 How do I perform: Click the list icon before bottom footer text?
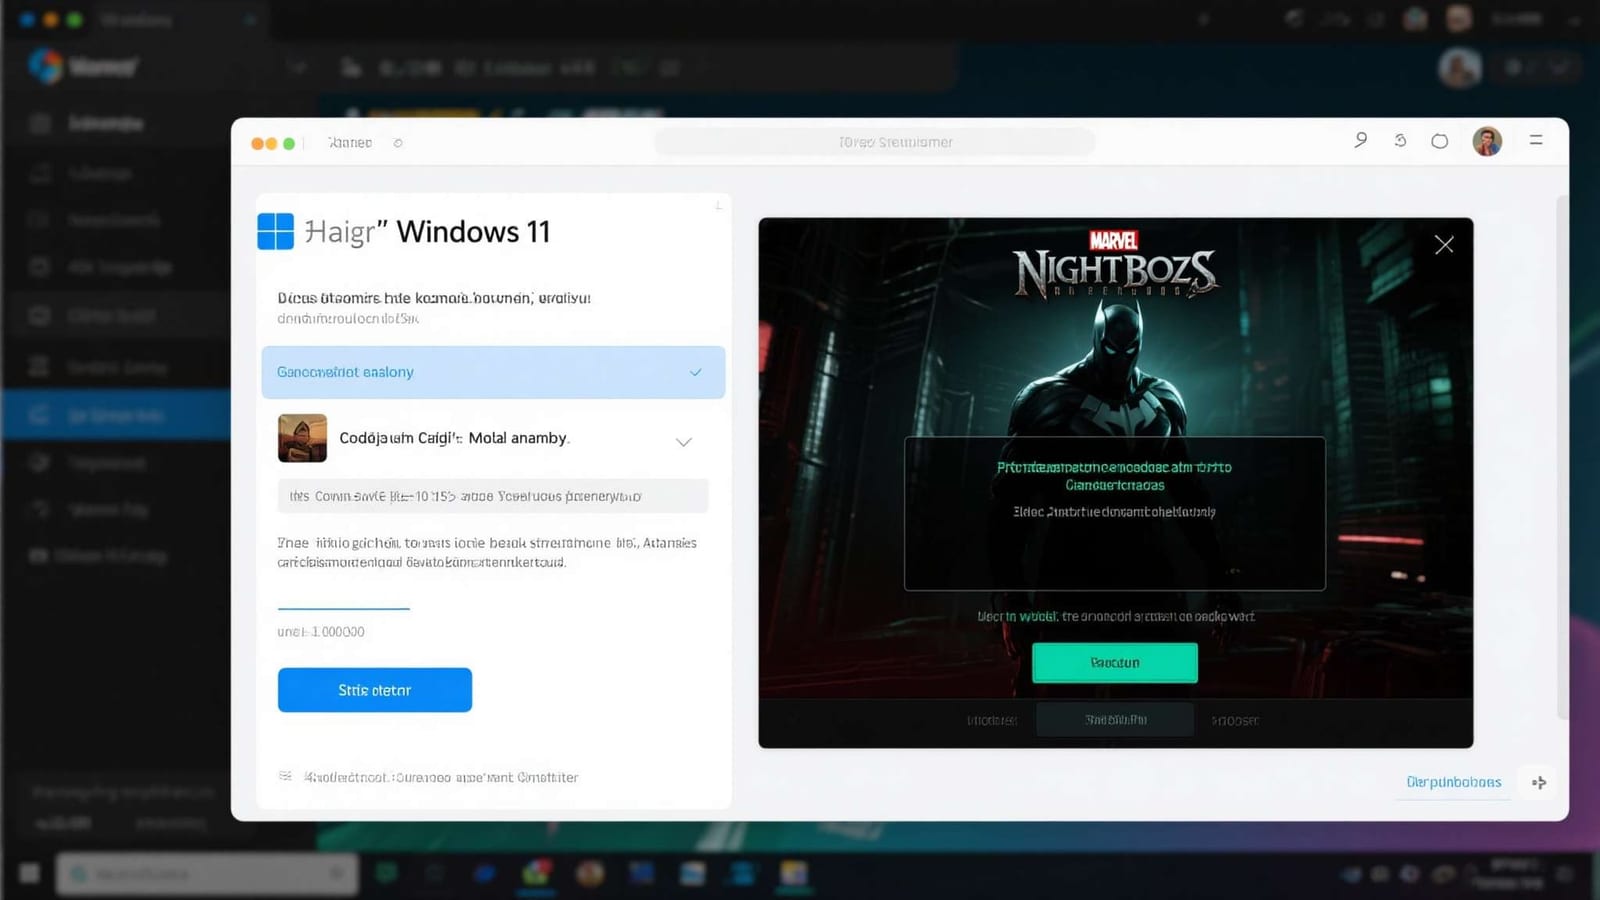tap(285, 776)
